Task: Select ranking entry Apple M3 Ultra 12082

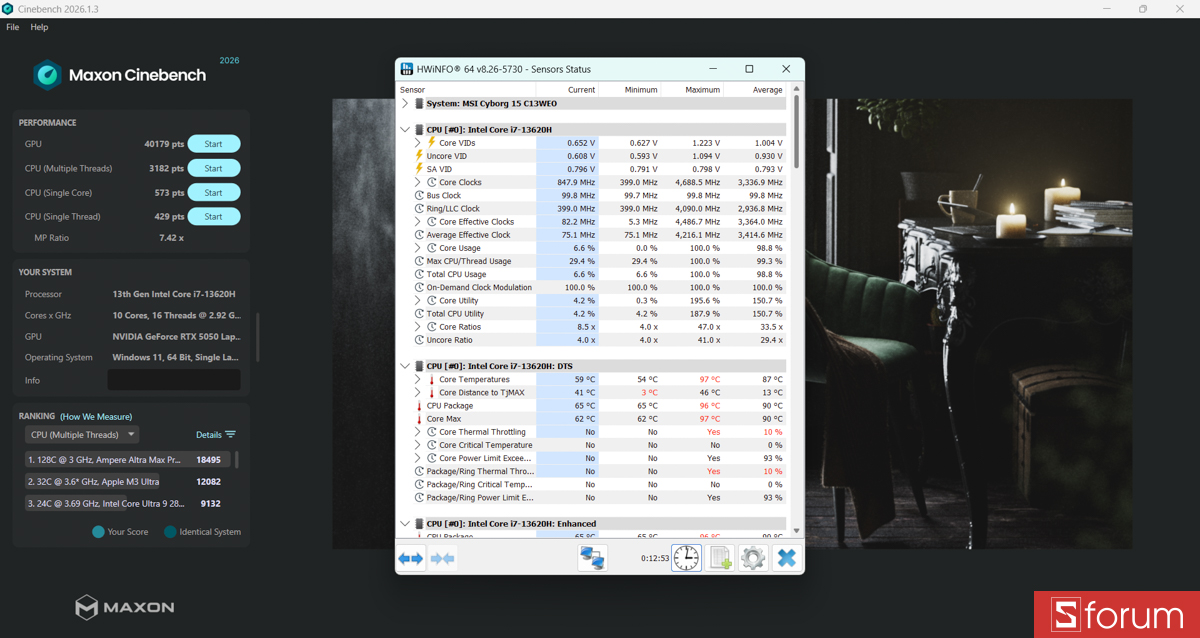Action: point(127,481)
